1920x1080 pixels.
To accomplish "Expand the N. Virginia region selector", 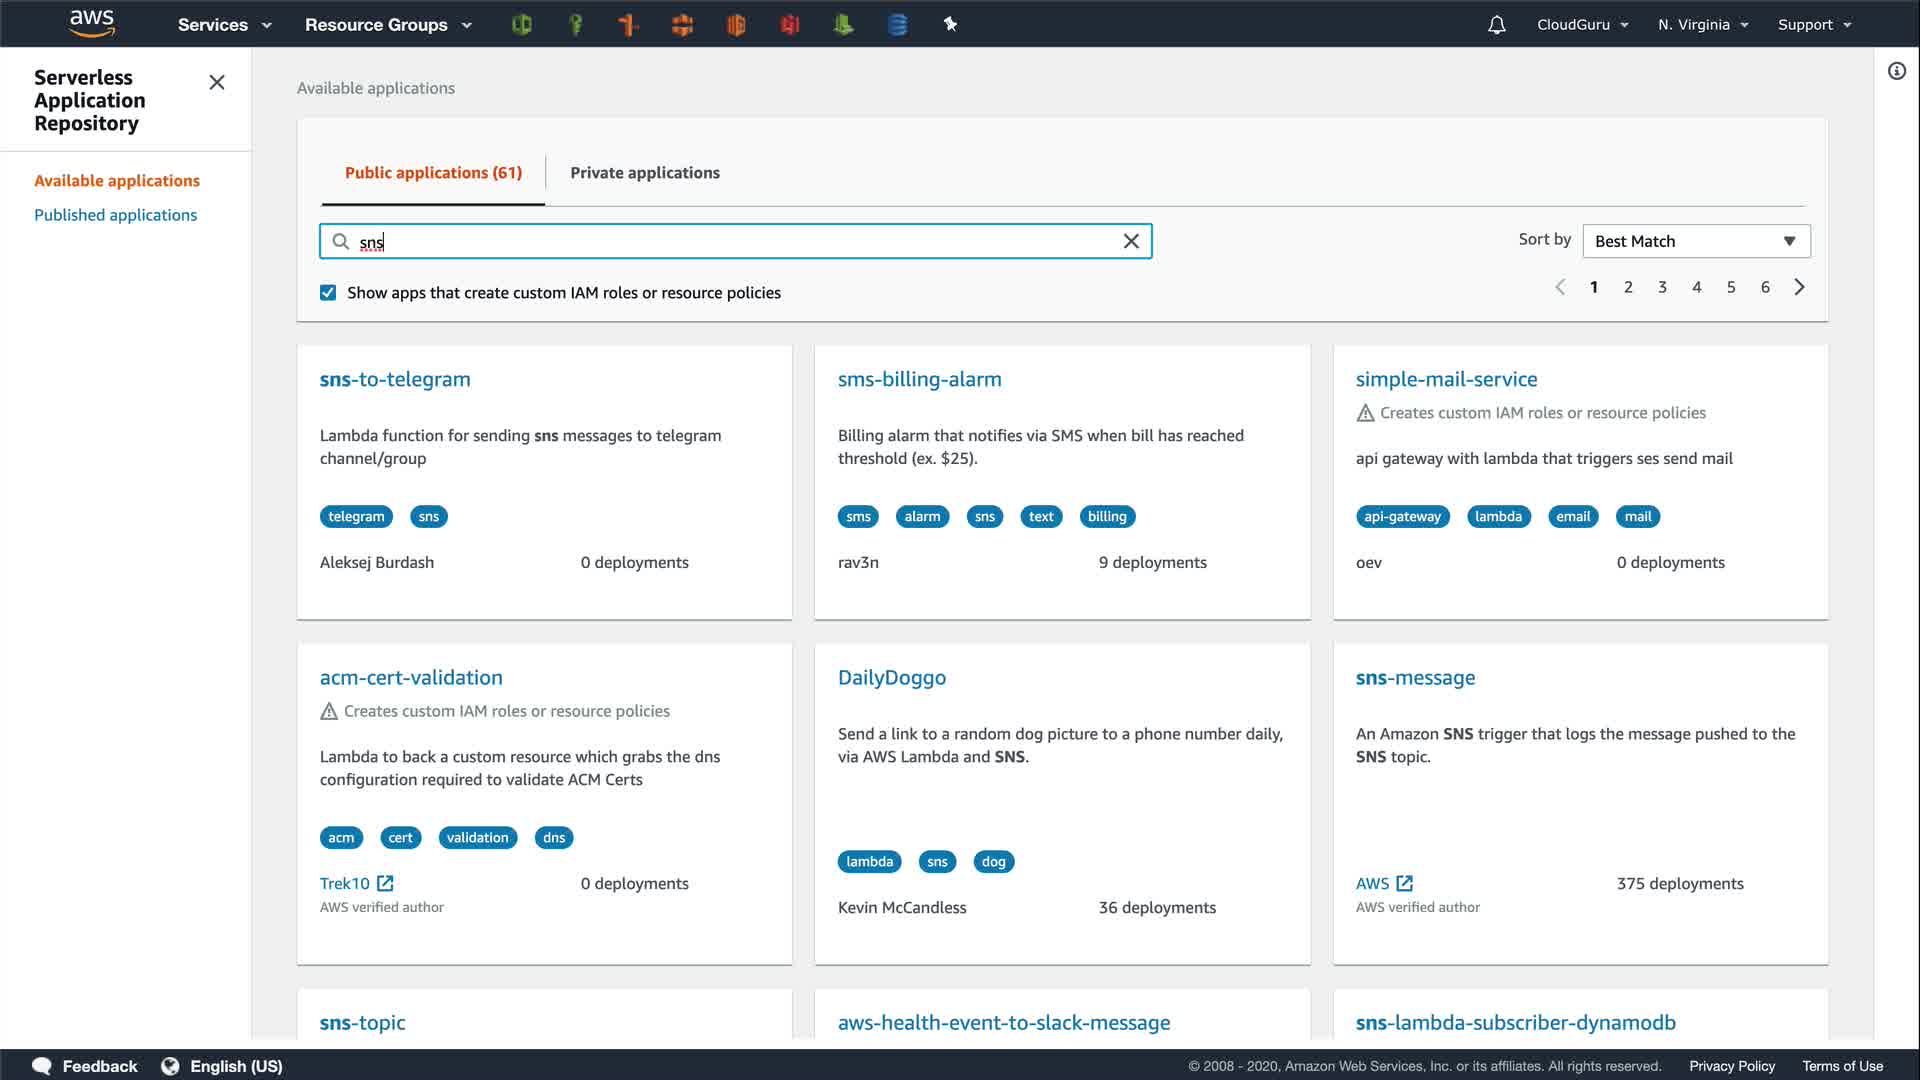I will point(1702,25).
